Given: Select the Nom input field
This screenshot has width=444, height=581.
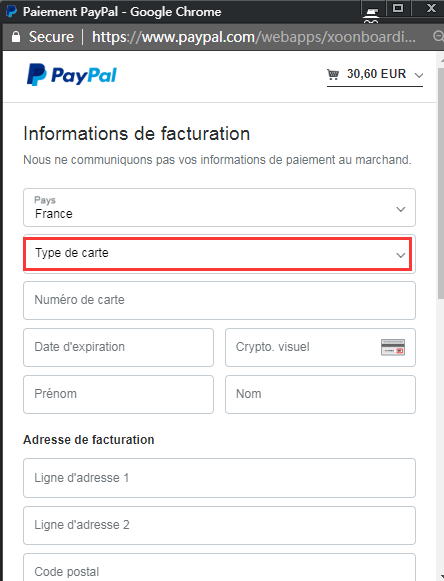Looking at the screenshot, I should tap(320, 394).
